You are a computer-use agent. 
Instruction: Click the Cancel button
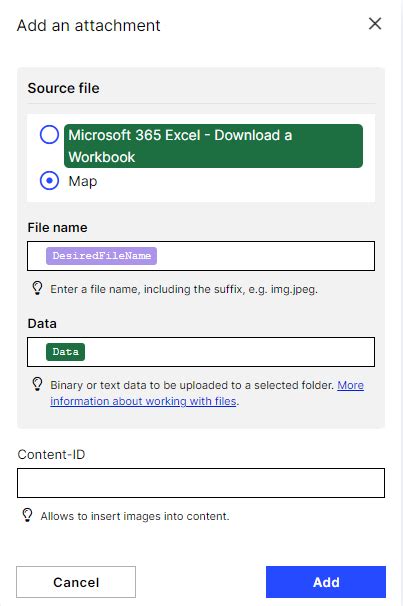point(76,582)
